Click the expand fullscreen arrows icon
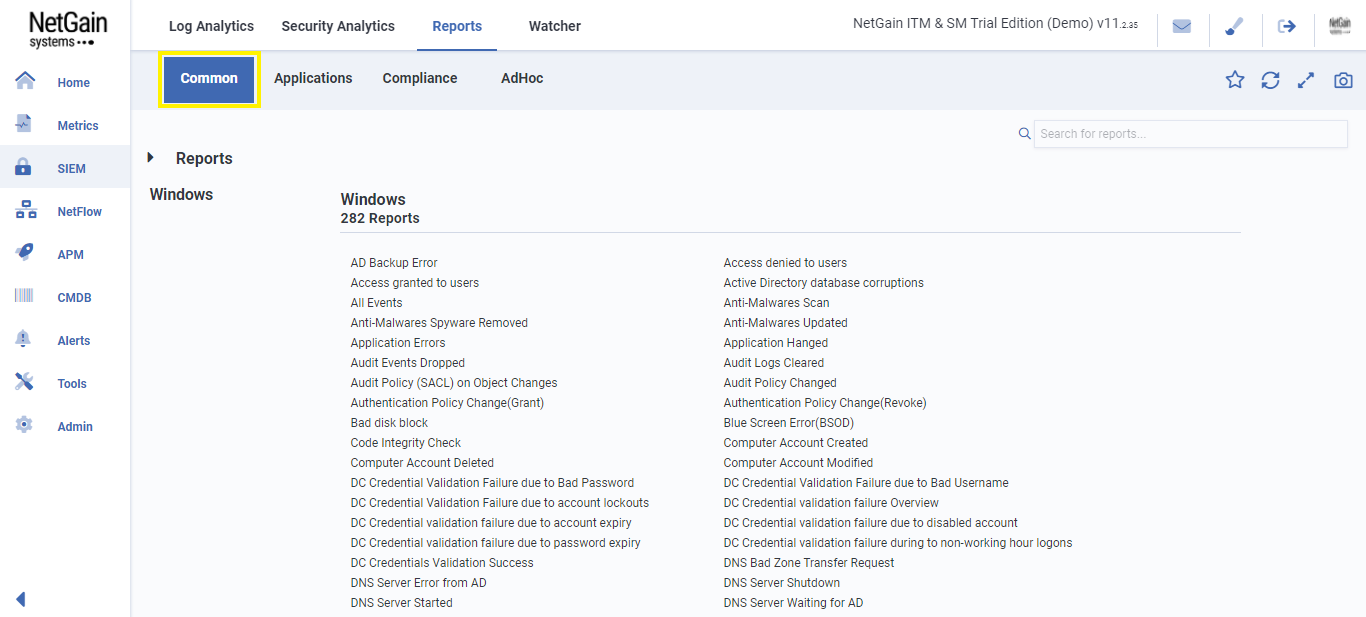This screenshot has width=1366, height=617. click(1306, 80)
